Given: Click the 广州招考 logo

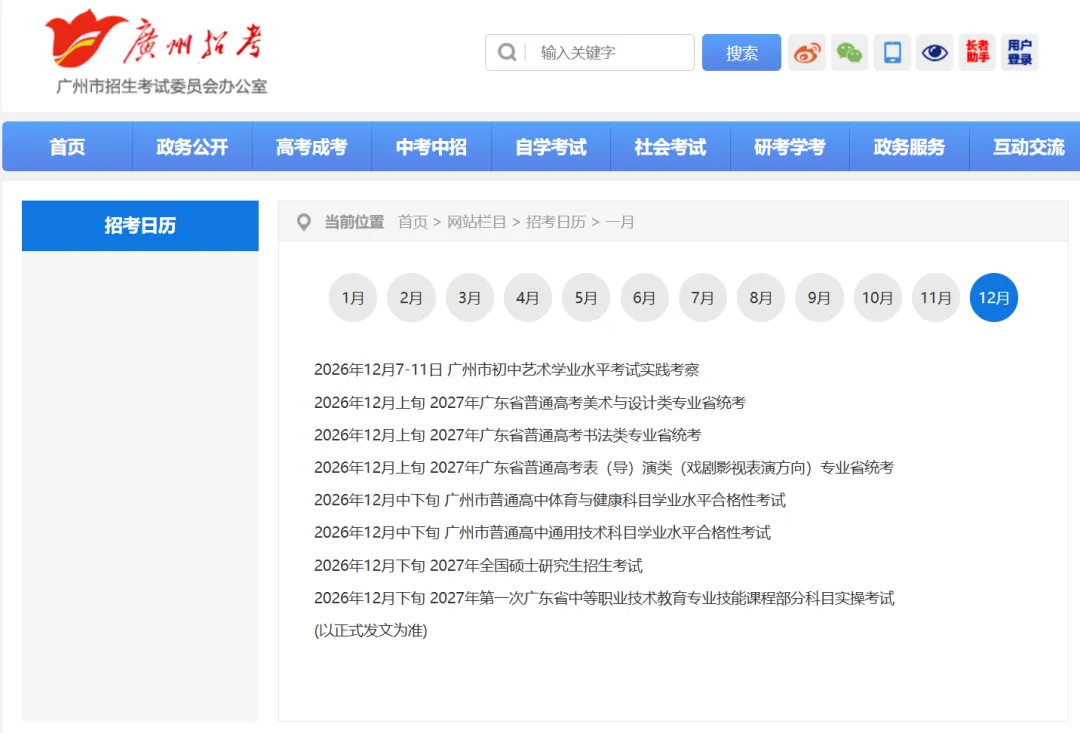Looking at the screenshot, I should coord(154,38).
